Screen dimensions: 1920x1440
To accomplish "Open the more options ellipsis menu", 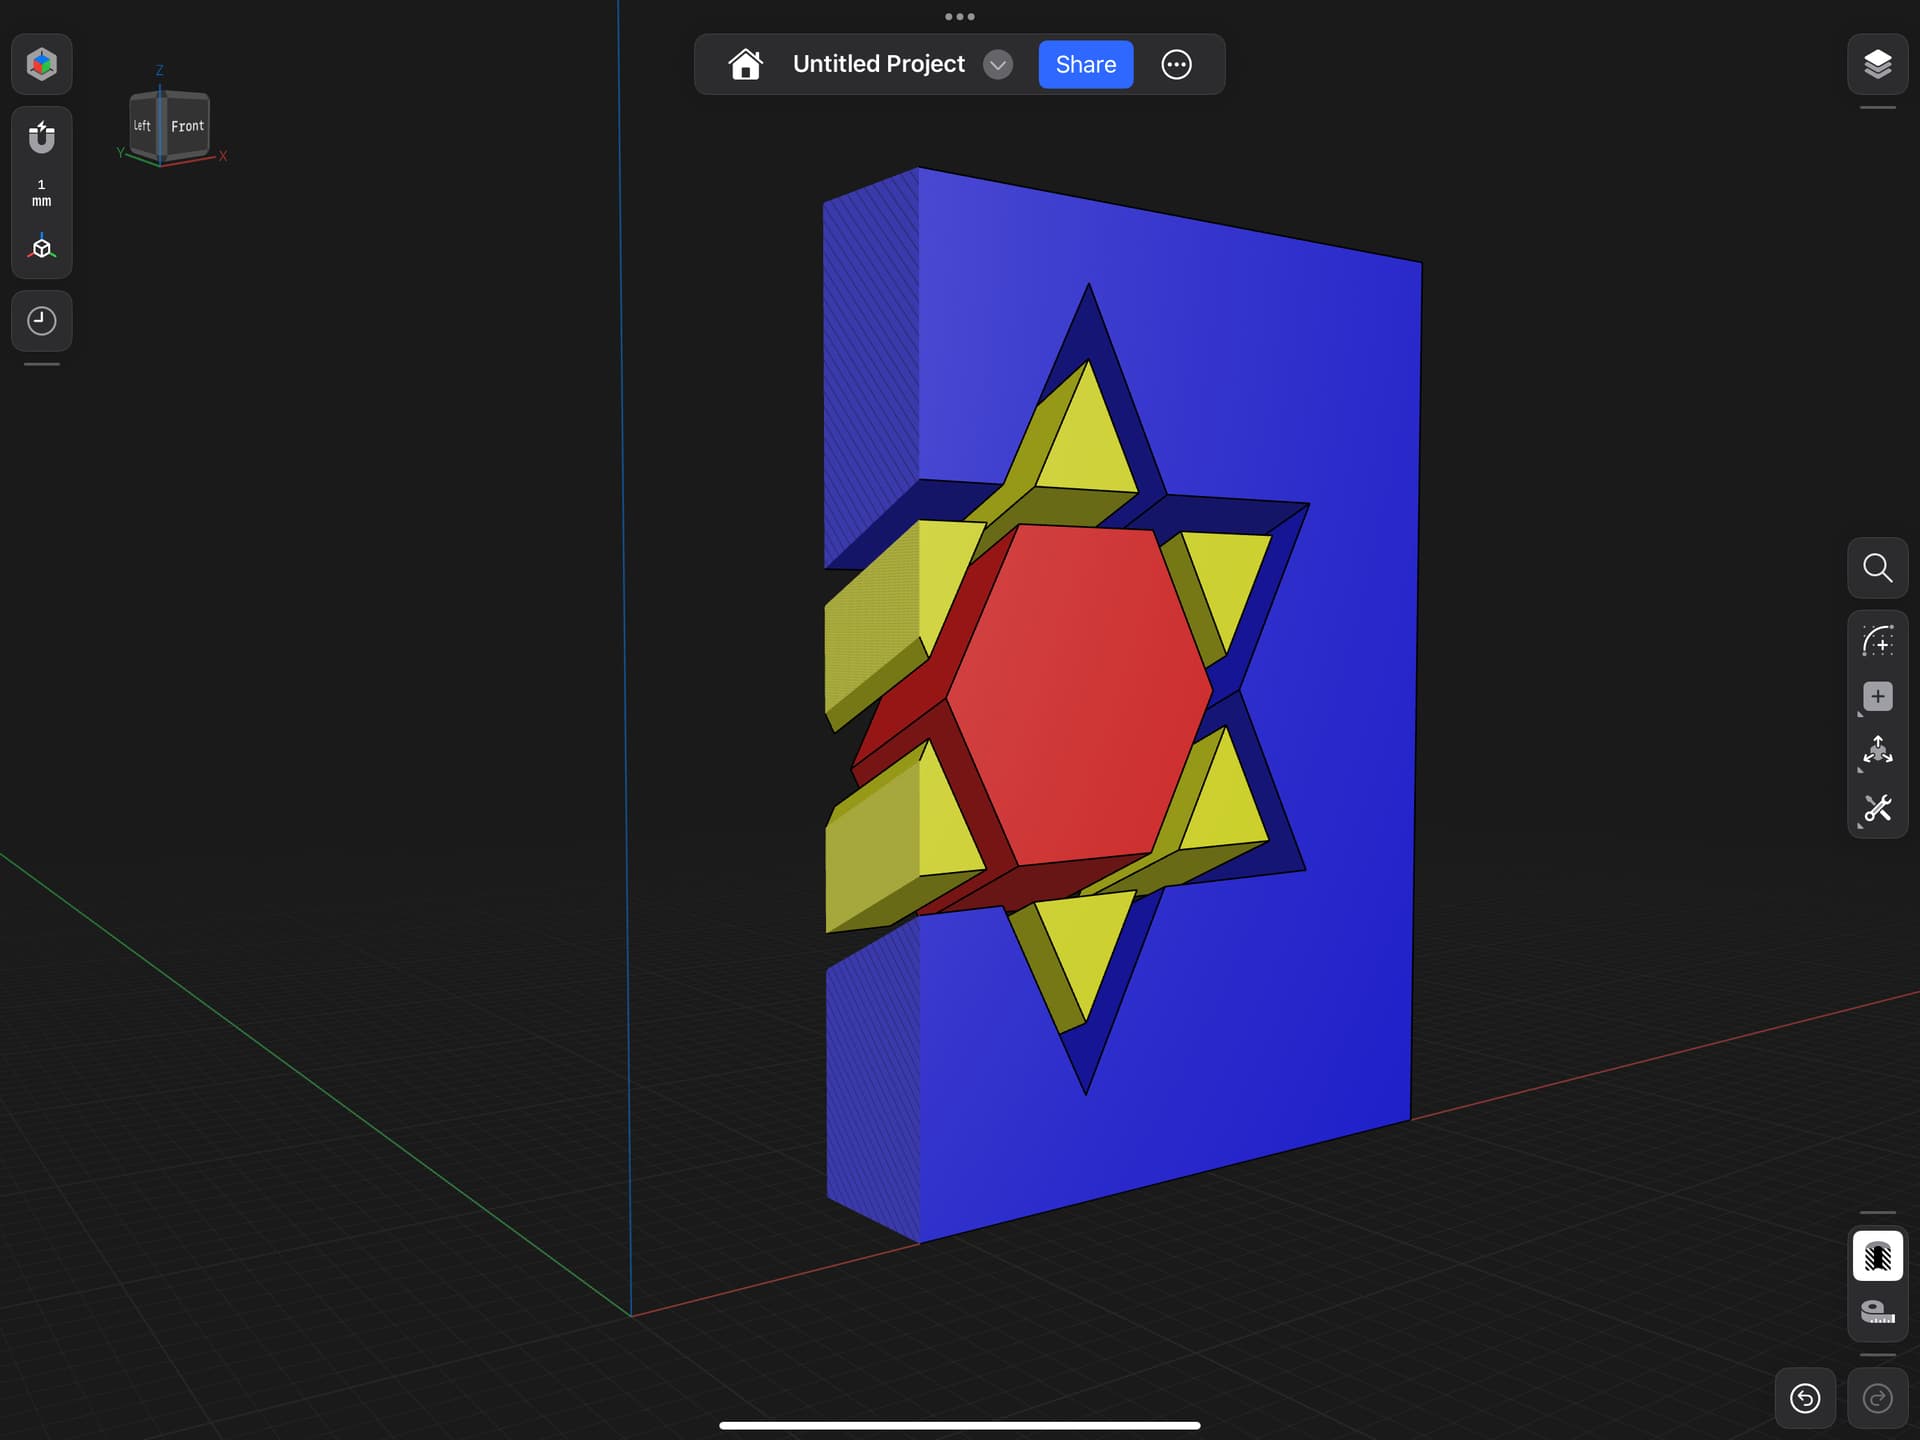I will point(1176,65).
